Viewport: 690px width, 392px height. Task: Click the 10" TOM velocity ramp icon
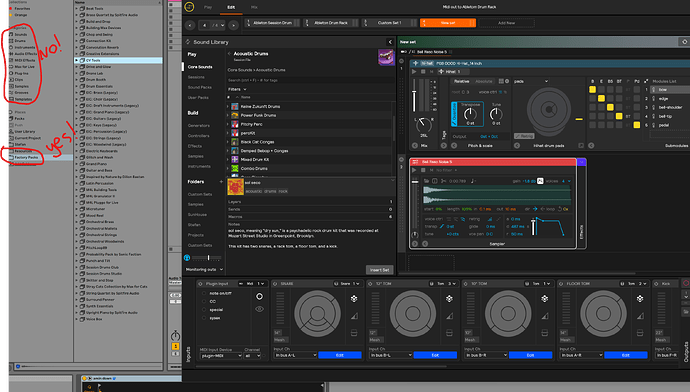[545, 316]
